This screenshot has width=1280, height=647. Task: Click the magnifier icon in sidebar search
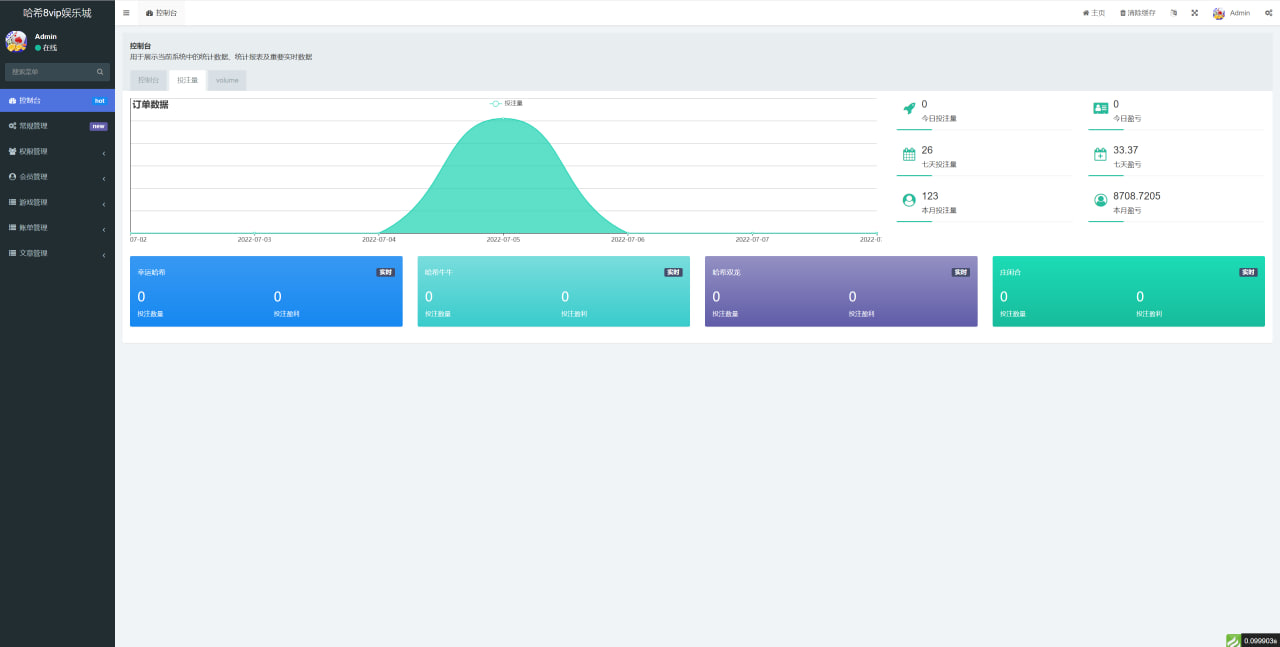tap(100, 72)
